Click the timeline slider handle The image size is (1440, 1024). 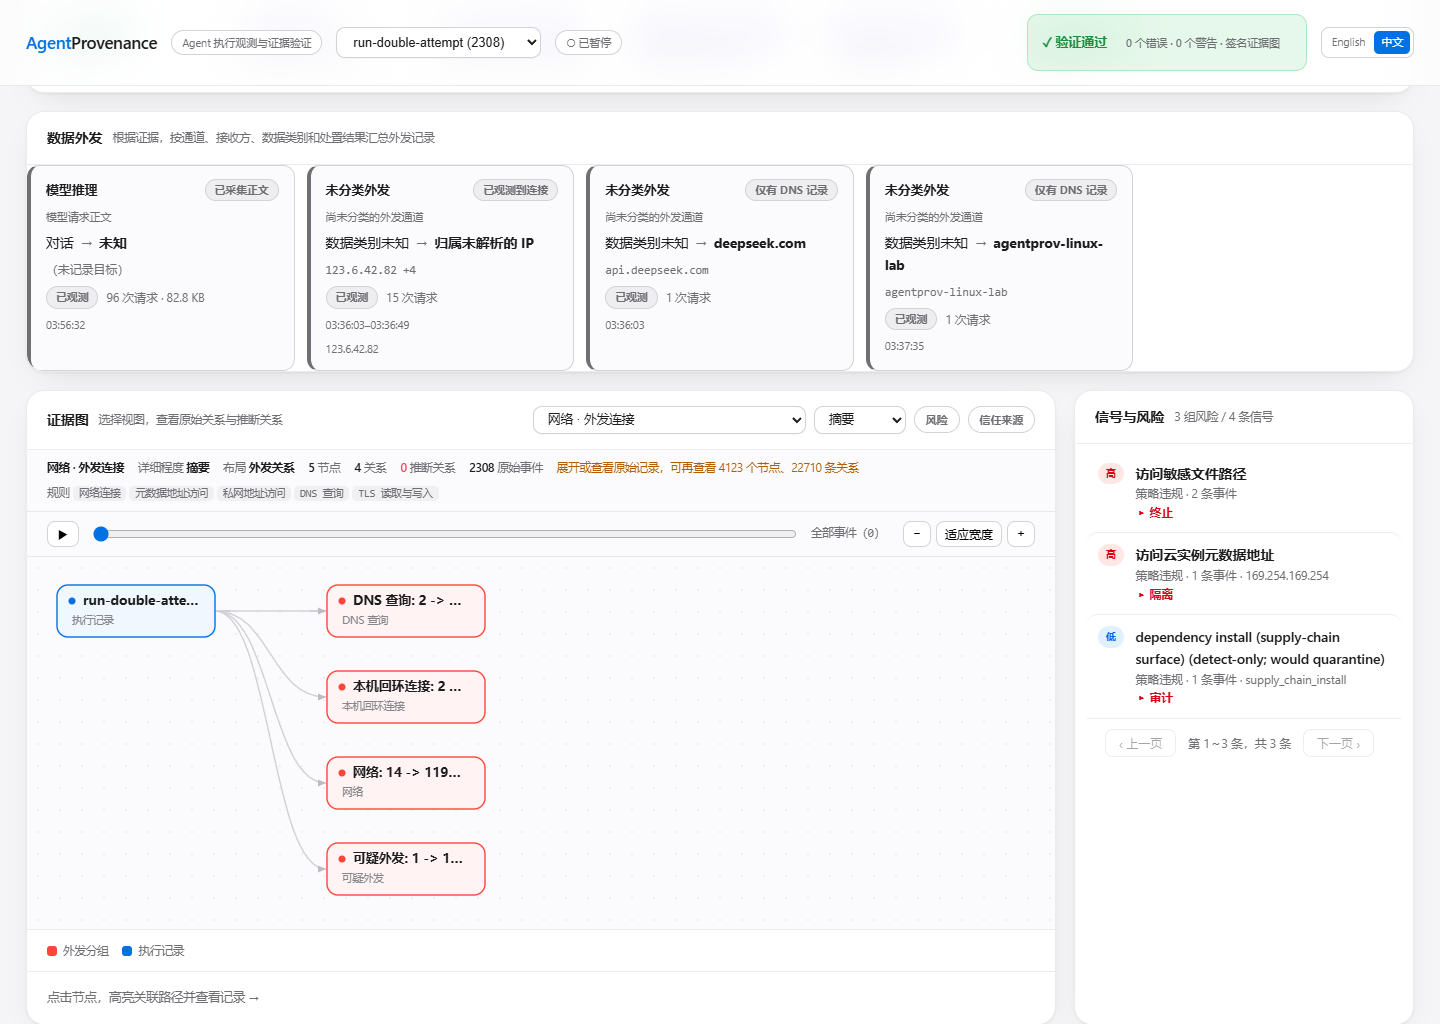(101, 534)
